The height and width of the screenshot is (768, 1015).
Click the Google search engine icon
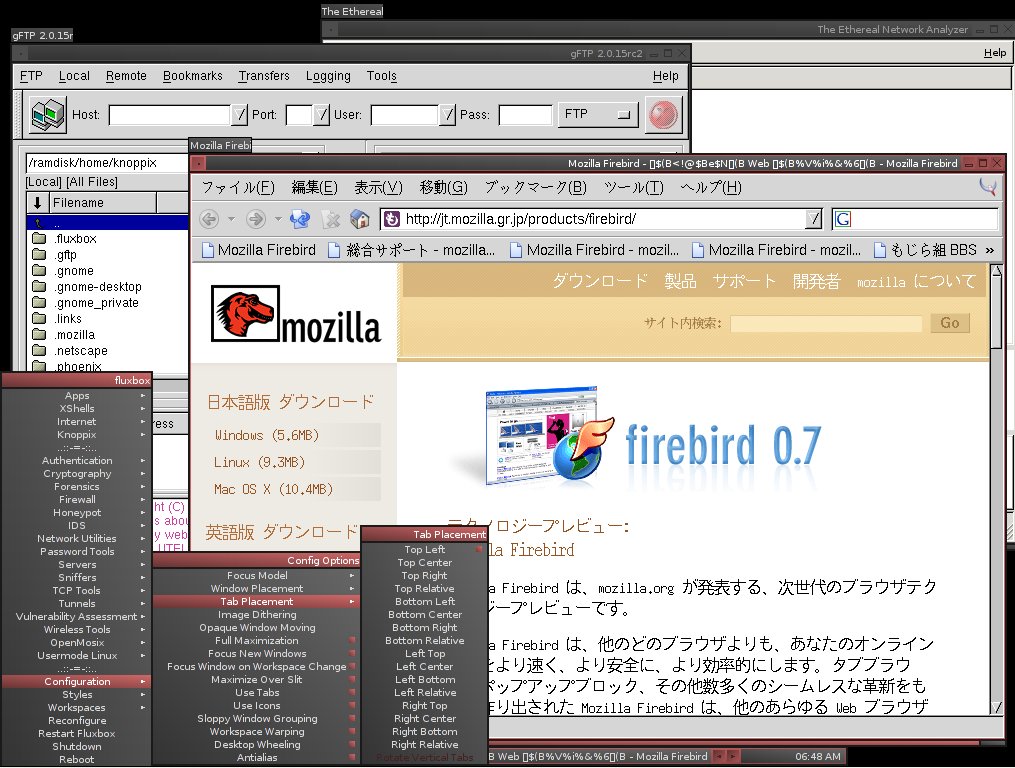pos(843,219)
